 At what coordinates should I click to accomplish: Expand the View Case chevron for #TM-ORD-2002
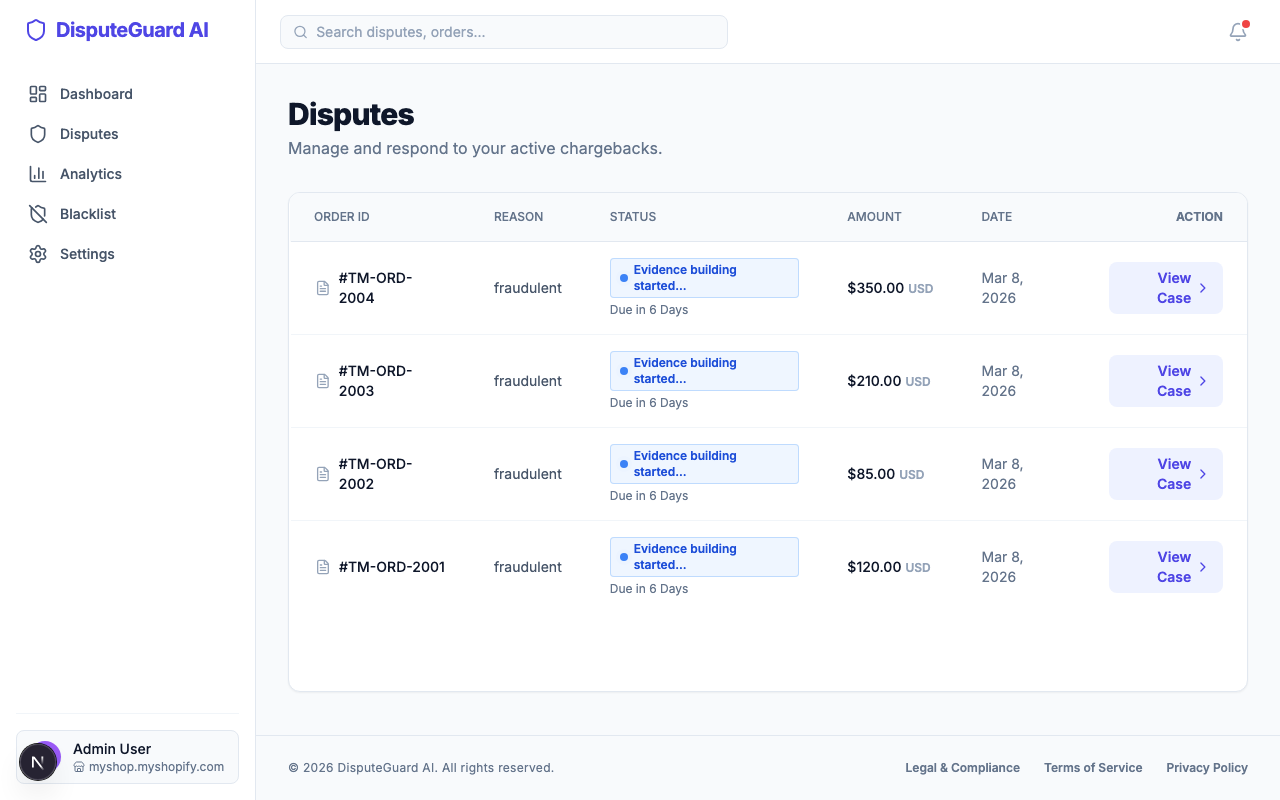pyautogui.click(x=1201, y=474)
